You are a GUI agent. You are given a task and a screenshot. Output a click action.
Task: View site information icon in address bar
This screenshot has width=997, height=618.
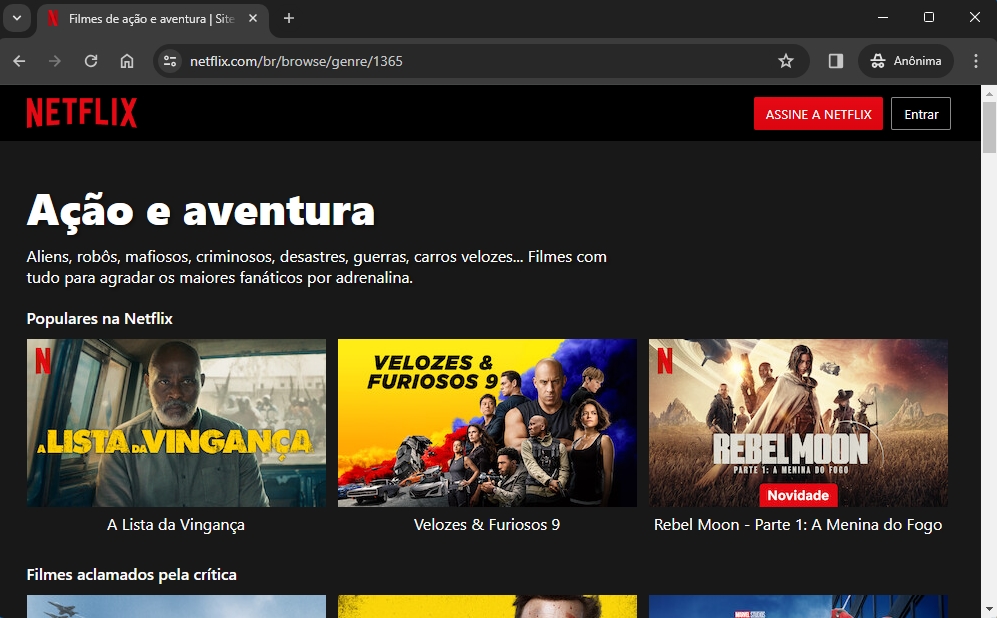tap(170, 61)
